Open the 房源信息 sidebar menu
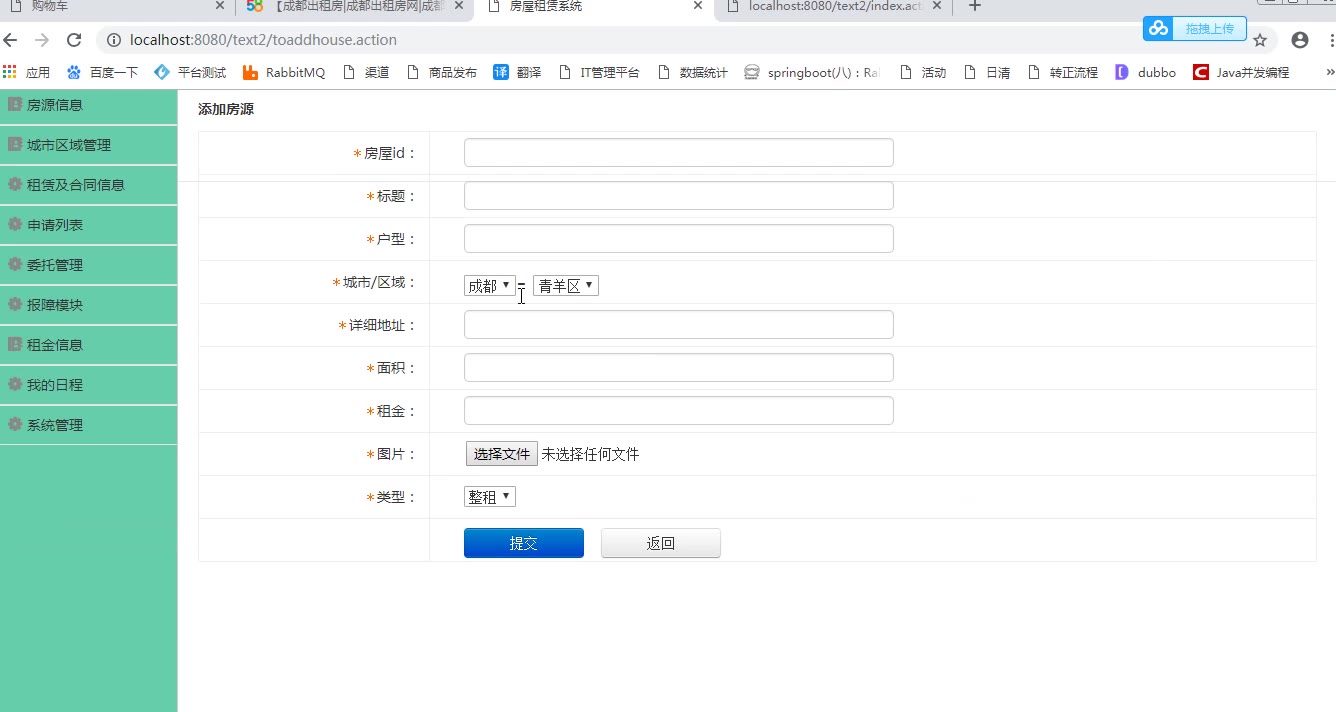 coord(88,105)
